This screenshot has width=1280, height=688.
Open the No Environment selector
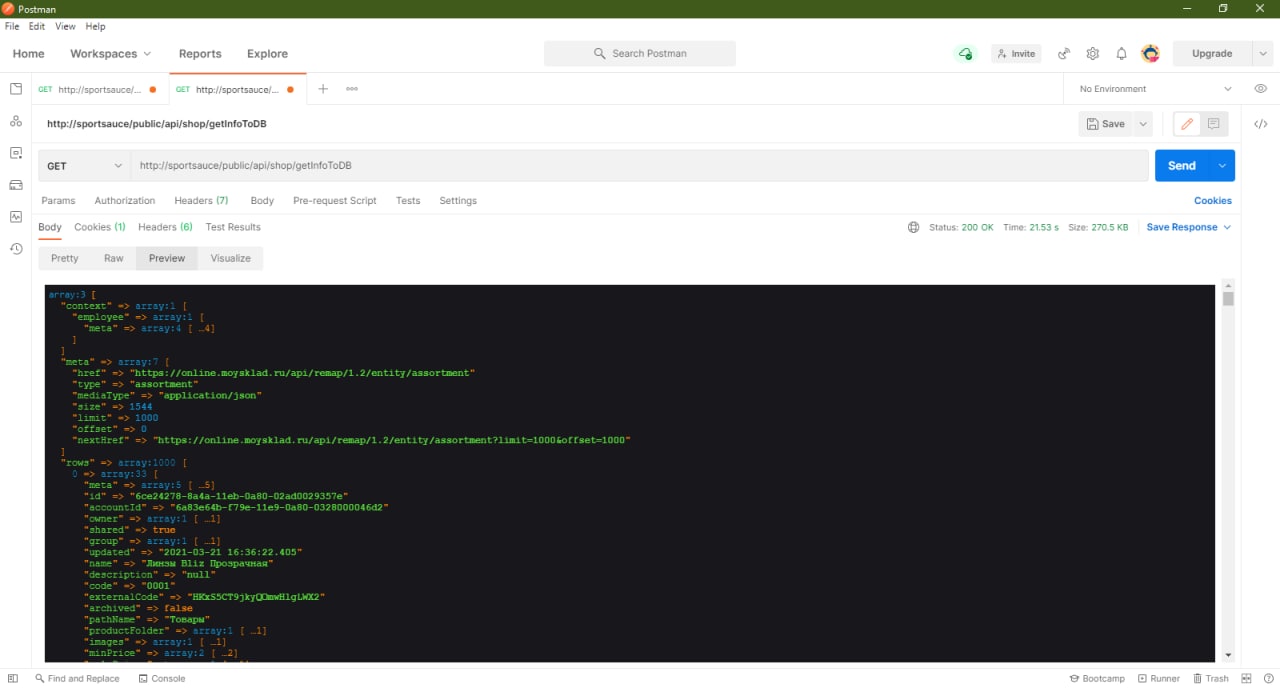tap(1155, 89)
